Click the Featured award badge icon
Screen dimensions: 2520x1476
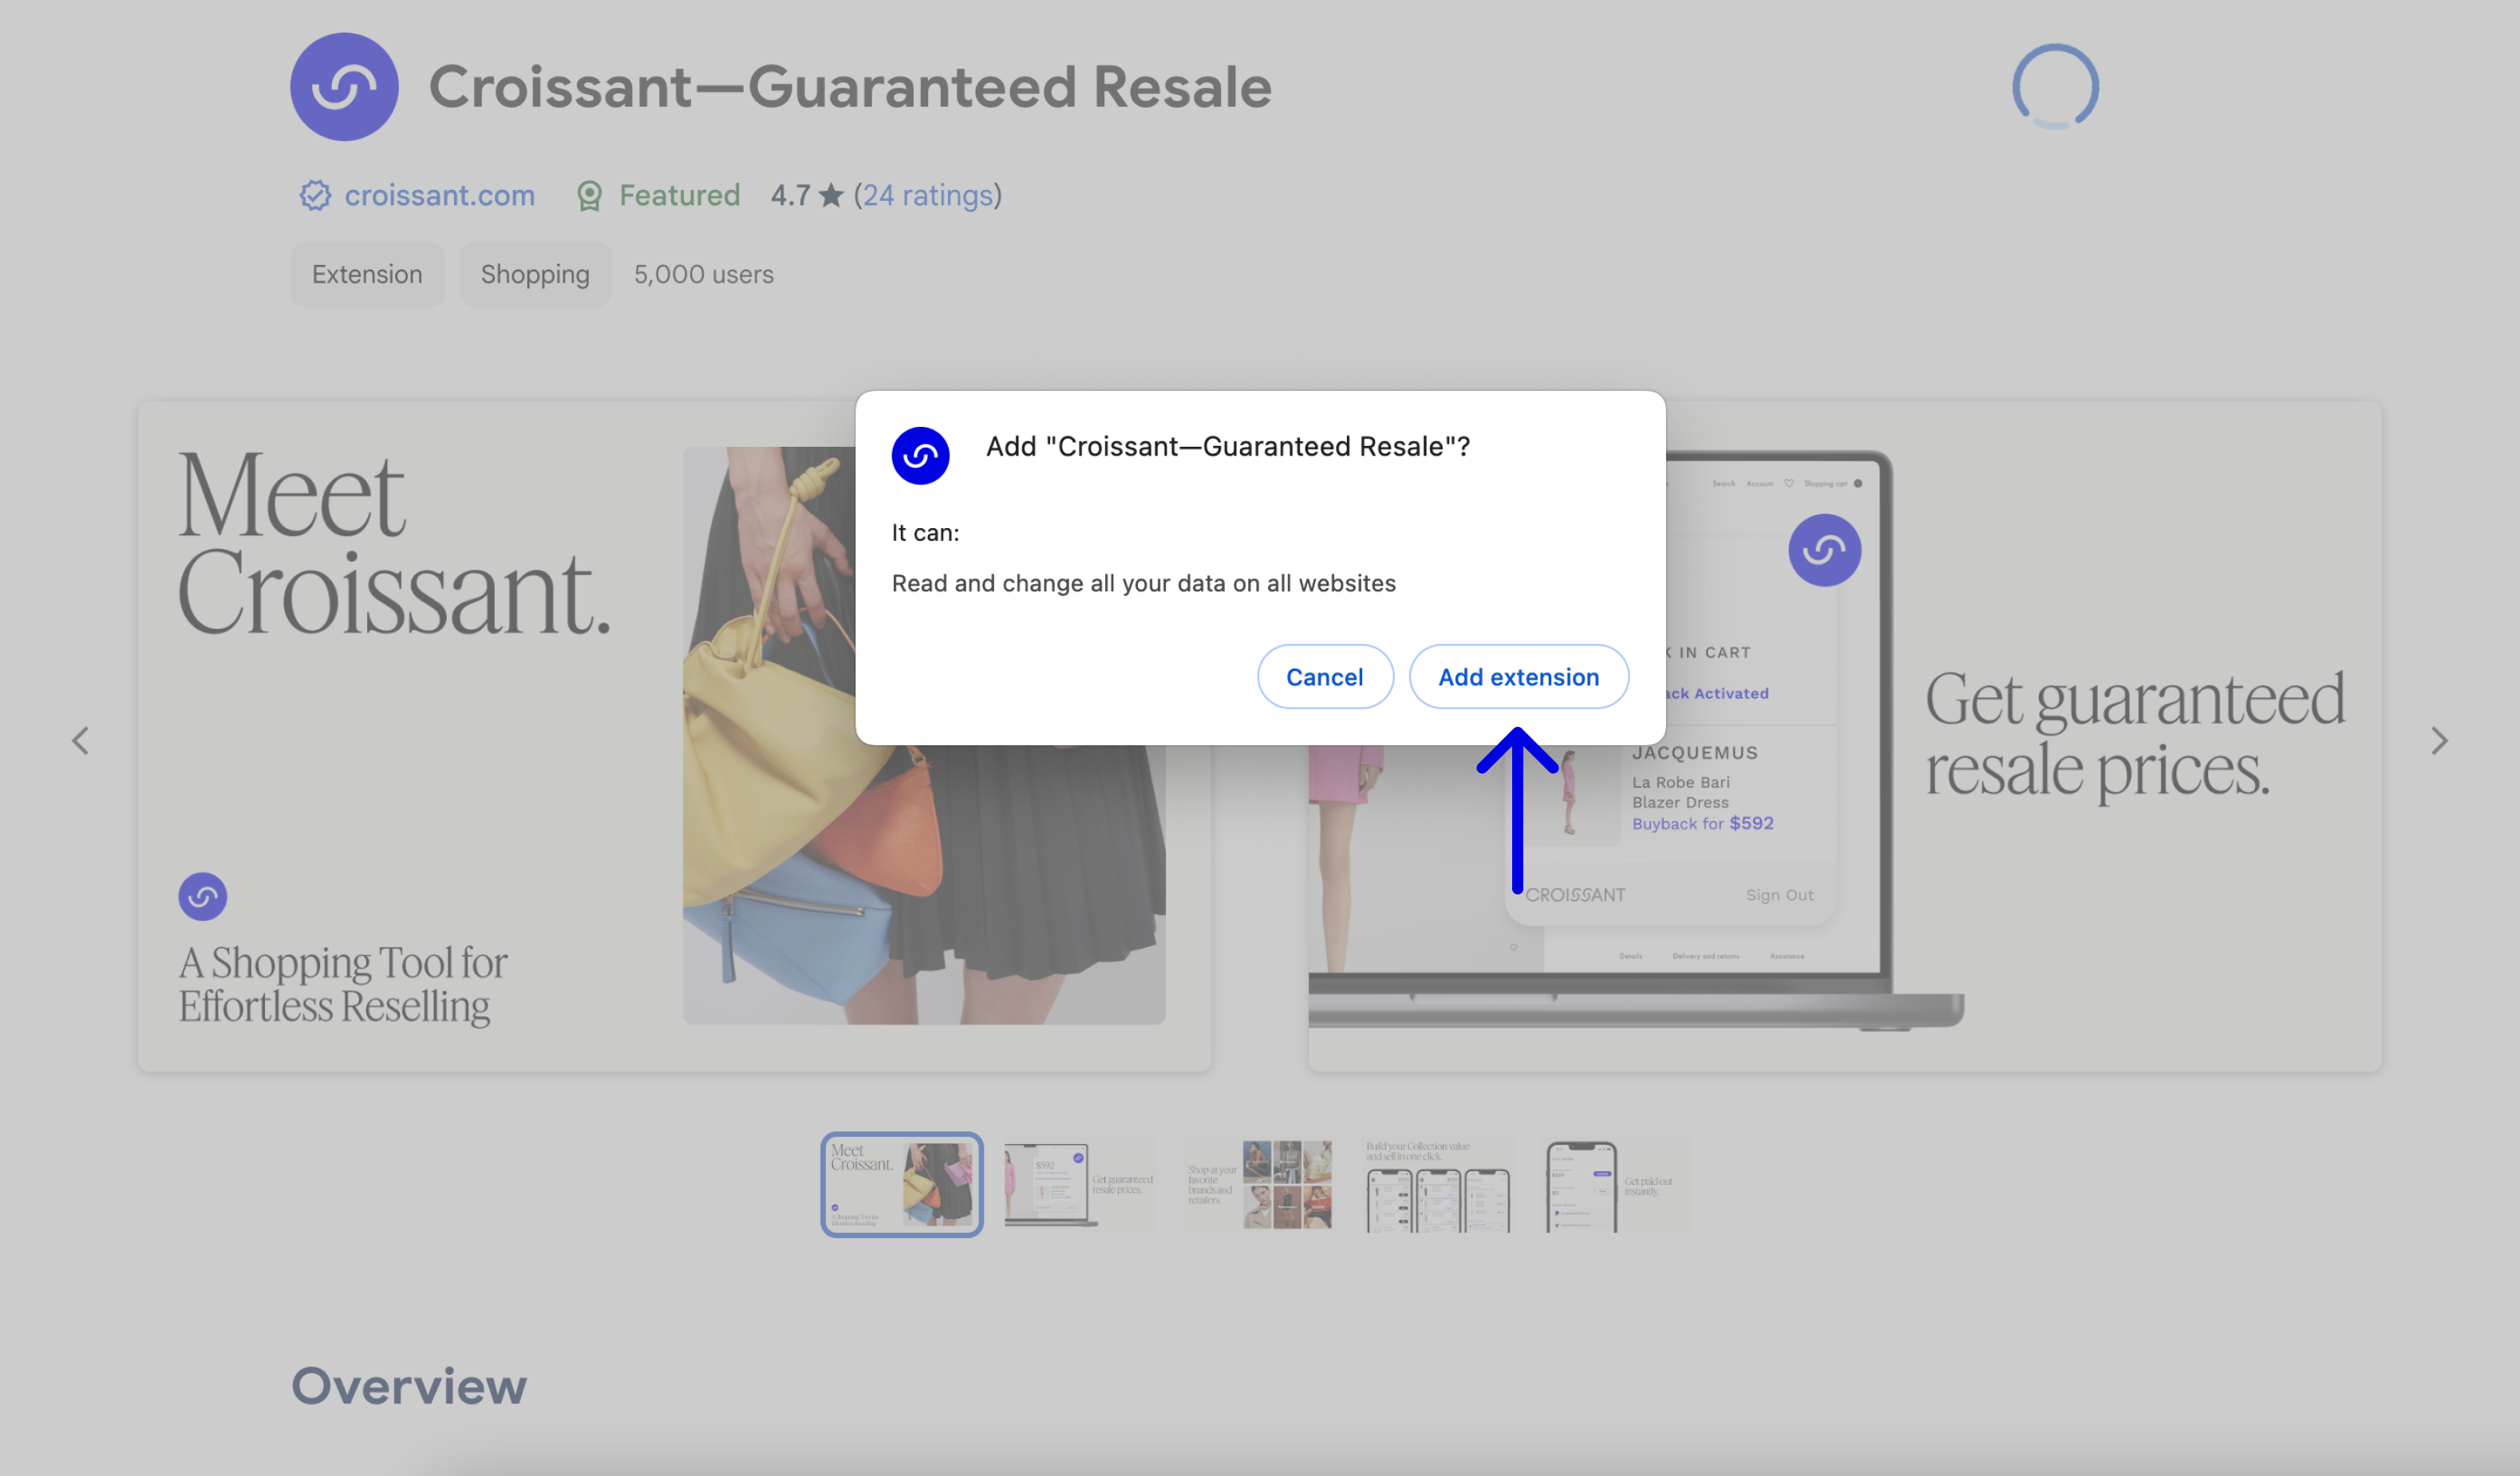pos(589,196)
